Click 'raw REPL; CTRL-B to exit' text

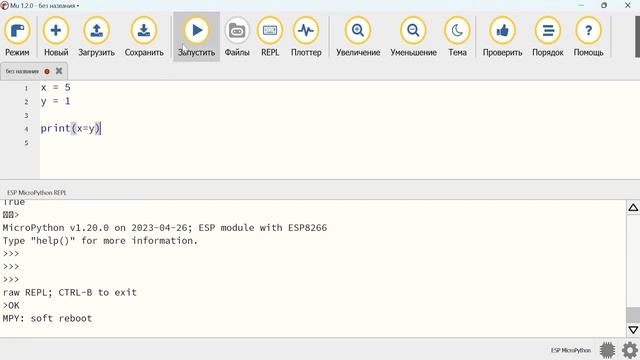coord(70,292)
